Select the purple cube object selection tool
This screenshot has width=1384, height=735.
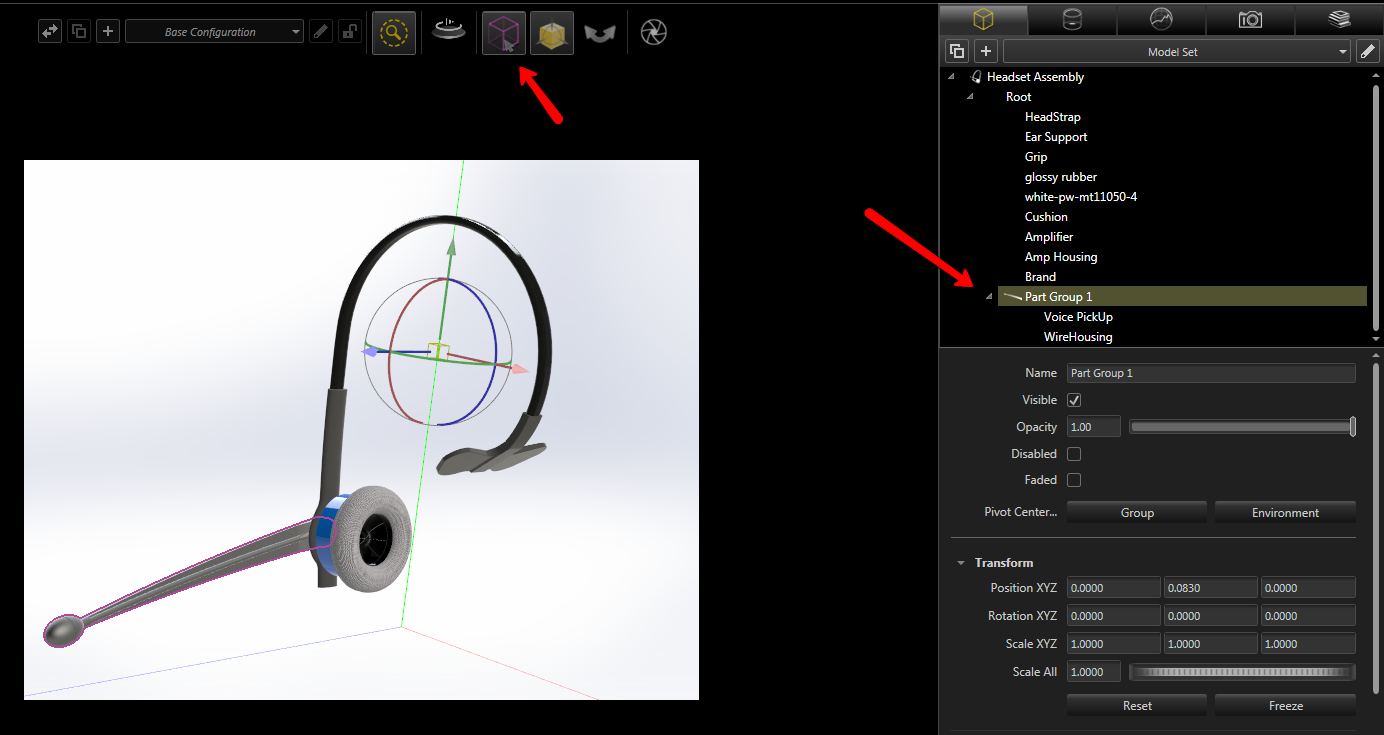pyautogui.click(x=504, y=33)
